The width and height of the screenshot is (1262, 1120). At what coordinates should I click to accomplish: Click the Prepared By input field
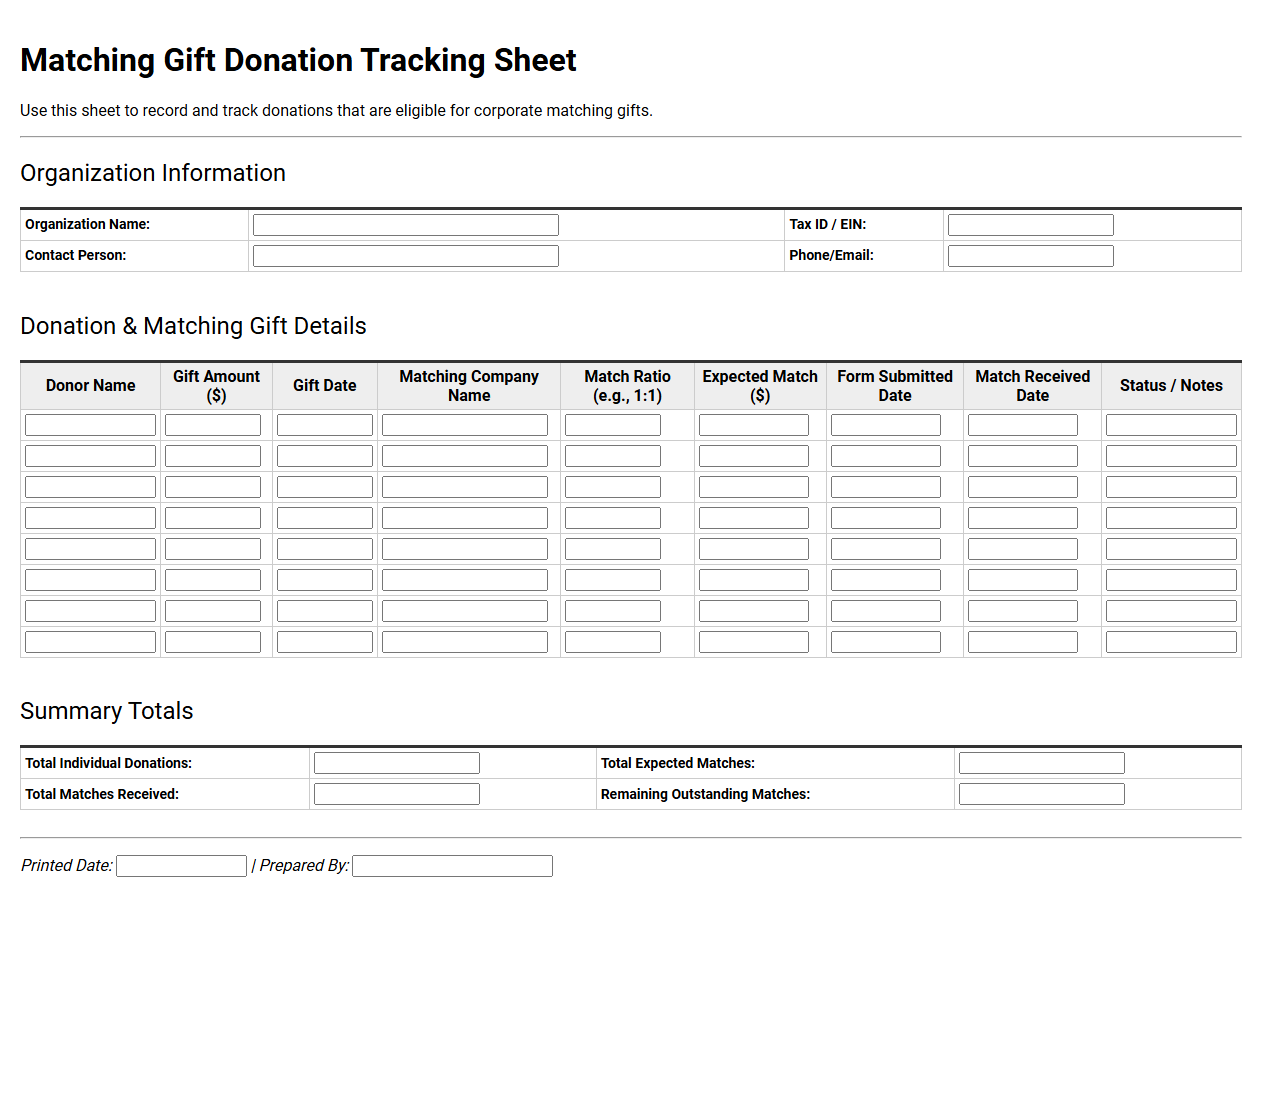click(452, 866)
